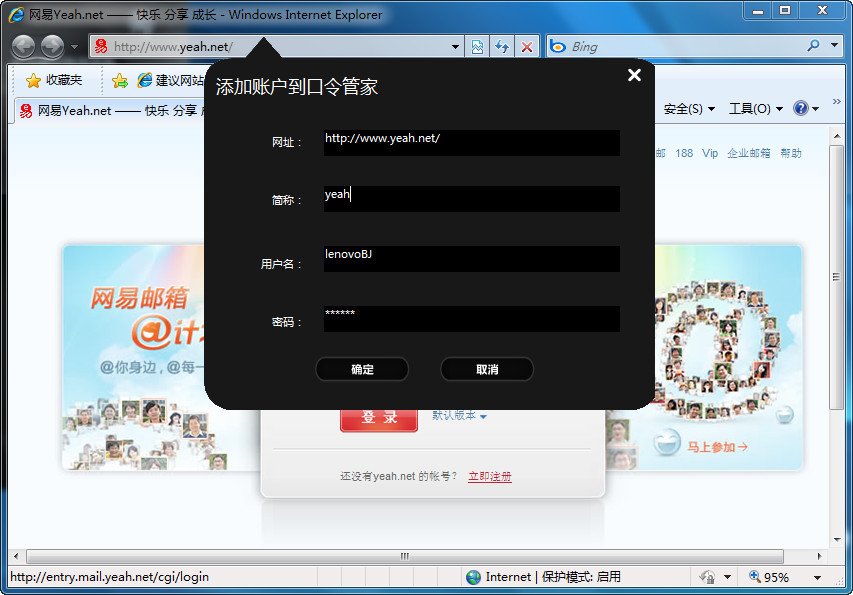Click the 取消 cancel button
The height and width of the screenshot is (595, 853).
[486, 369]
